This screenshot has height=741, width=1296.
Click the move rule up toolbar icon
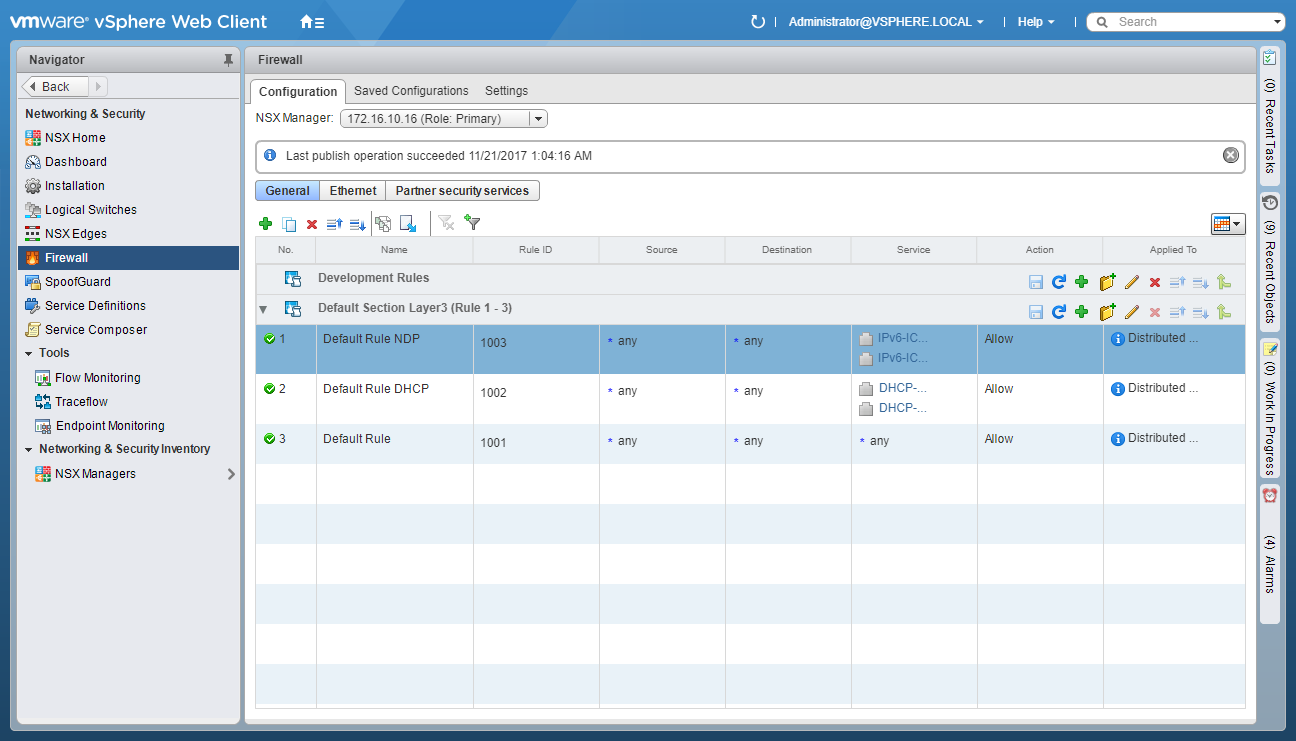pyautogui.click(x=335, y=224)
